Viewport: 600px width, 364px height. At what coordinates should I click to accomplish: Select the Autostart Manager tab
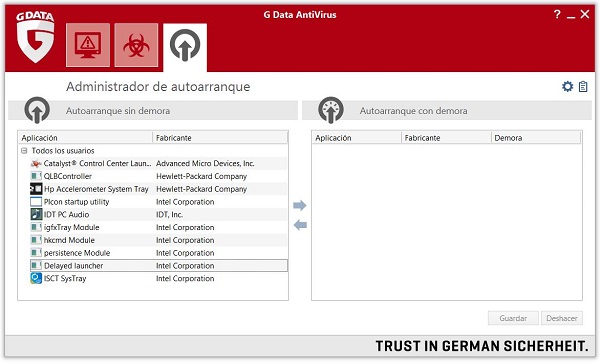click(x=185, y=47)
